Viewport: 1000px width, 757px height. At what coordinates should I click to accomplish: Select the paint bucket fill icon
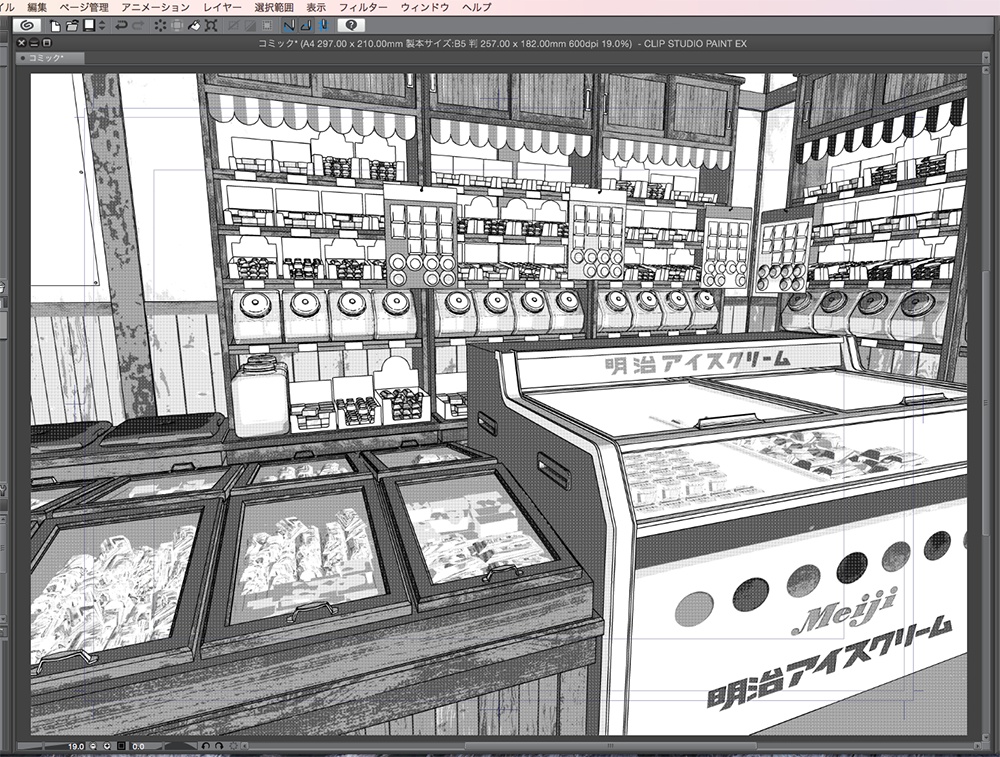(193, 29)
